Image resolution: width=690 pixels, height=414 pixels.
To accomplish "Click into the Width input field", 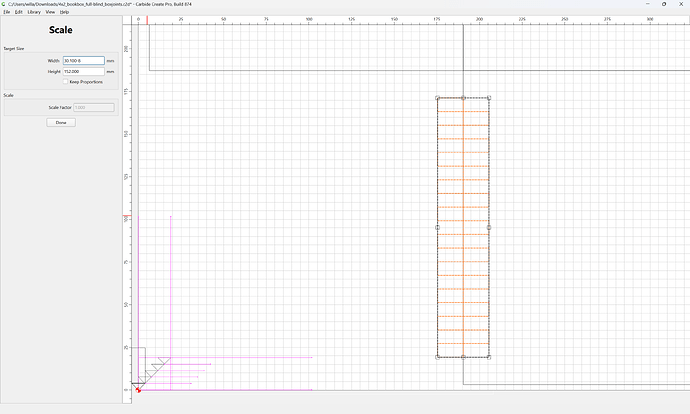I will (84, 61).
